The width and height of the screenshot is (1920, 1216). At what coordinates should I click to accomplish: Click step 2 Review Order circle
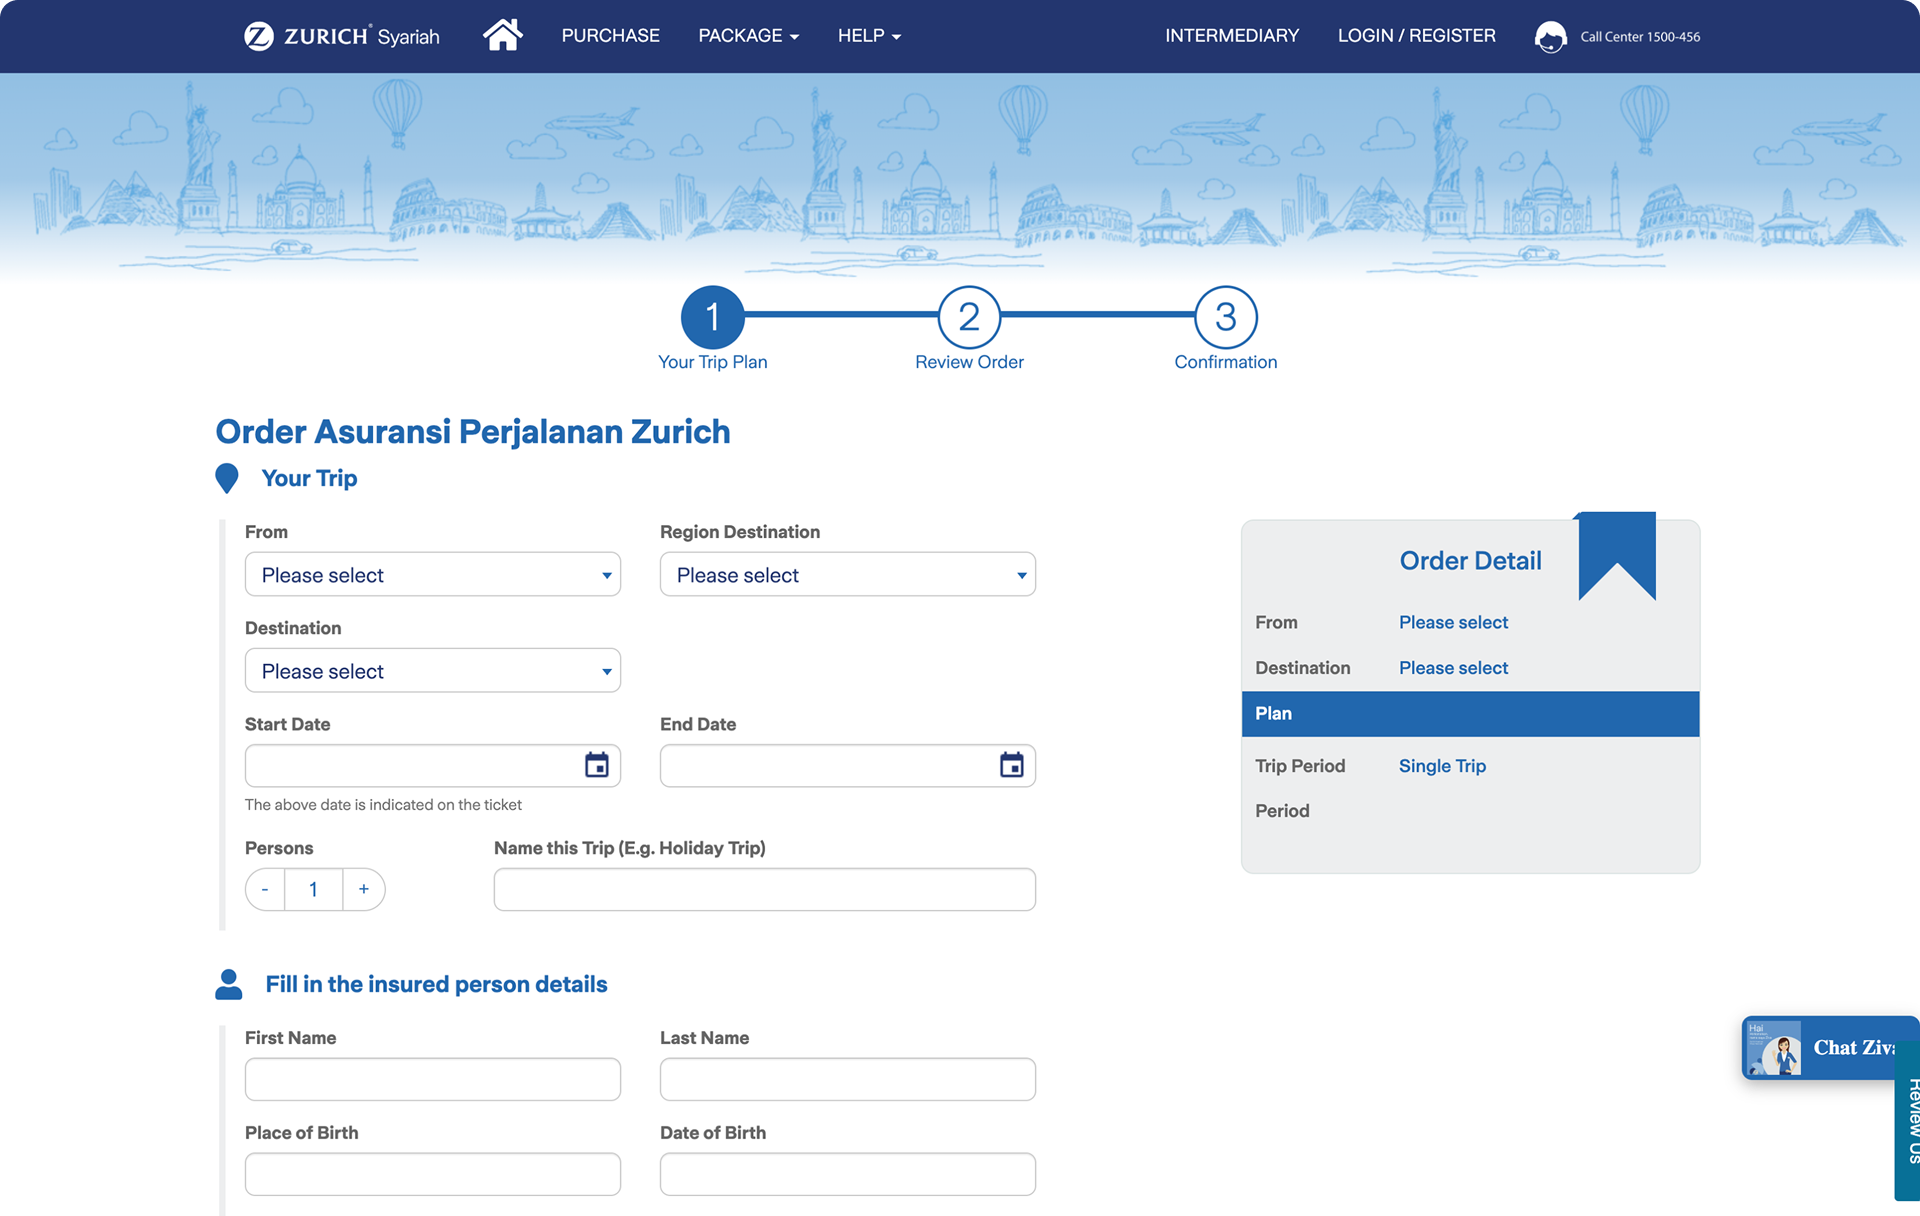coord(969,317)
